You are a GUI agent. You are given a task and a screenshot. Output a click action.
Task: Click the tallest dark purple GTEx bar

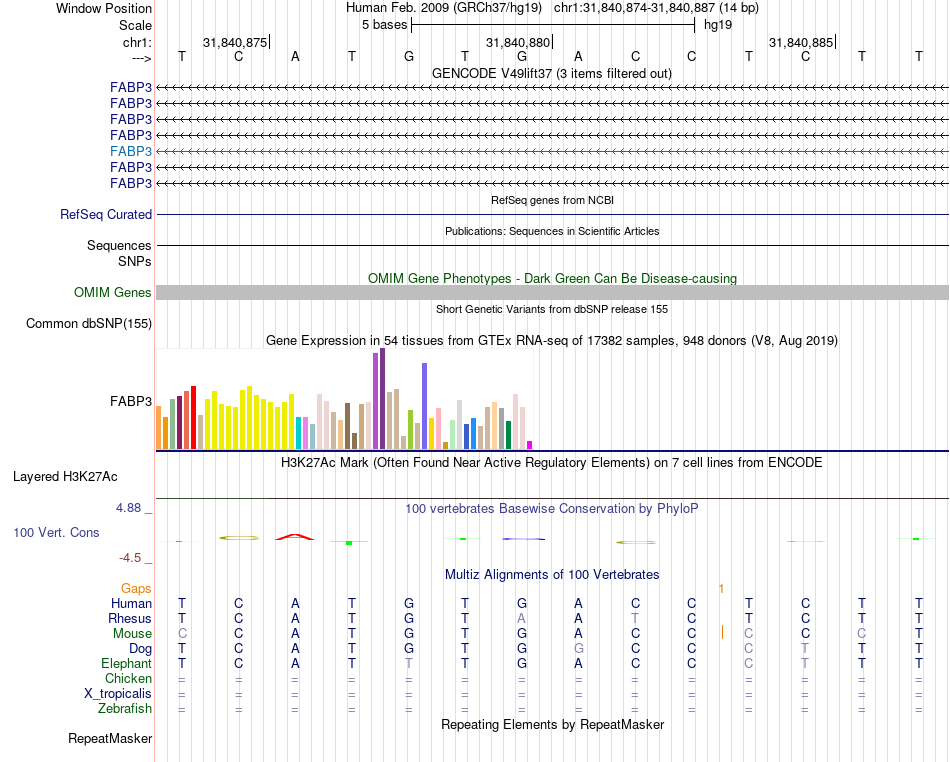(x=382, y=399)
